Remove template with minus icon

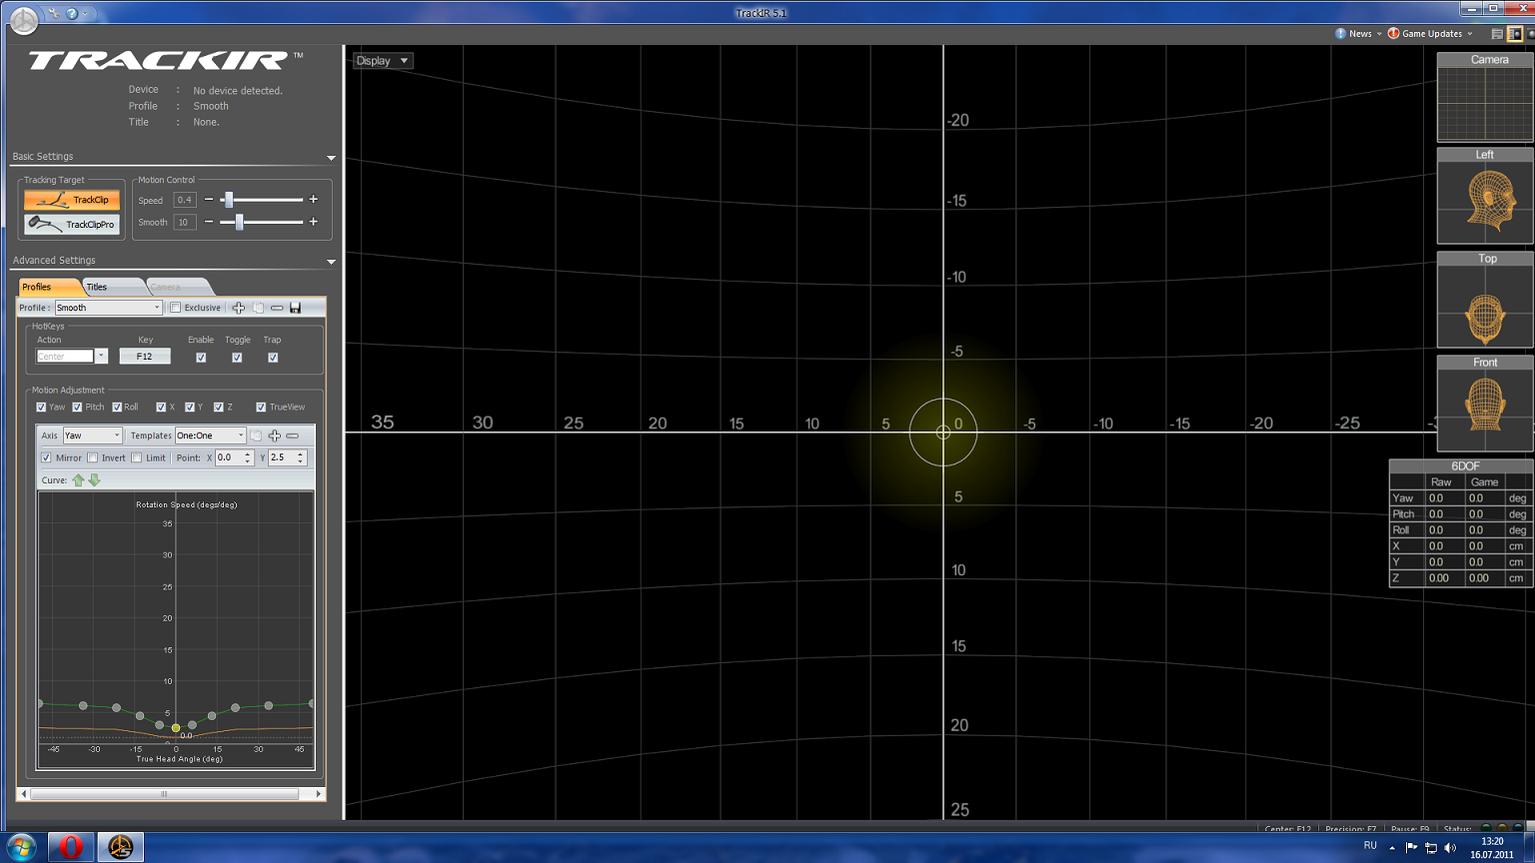click(x=292, y=436)
